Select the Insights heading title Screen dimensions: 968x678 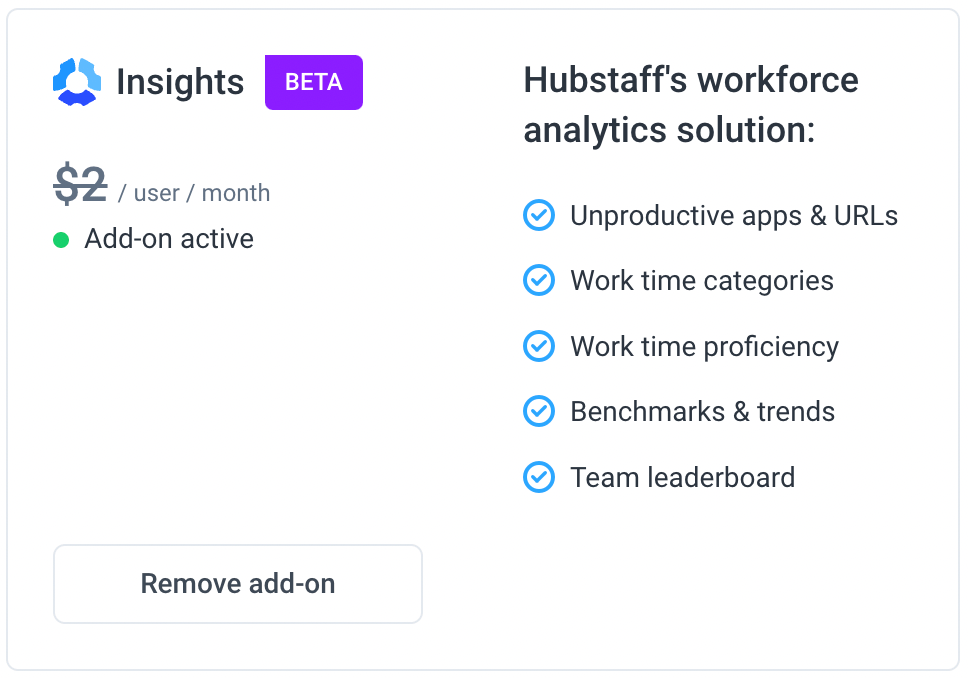[x=180, y=82]
